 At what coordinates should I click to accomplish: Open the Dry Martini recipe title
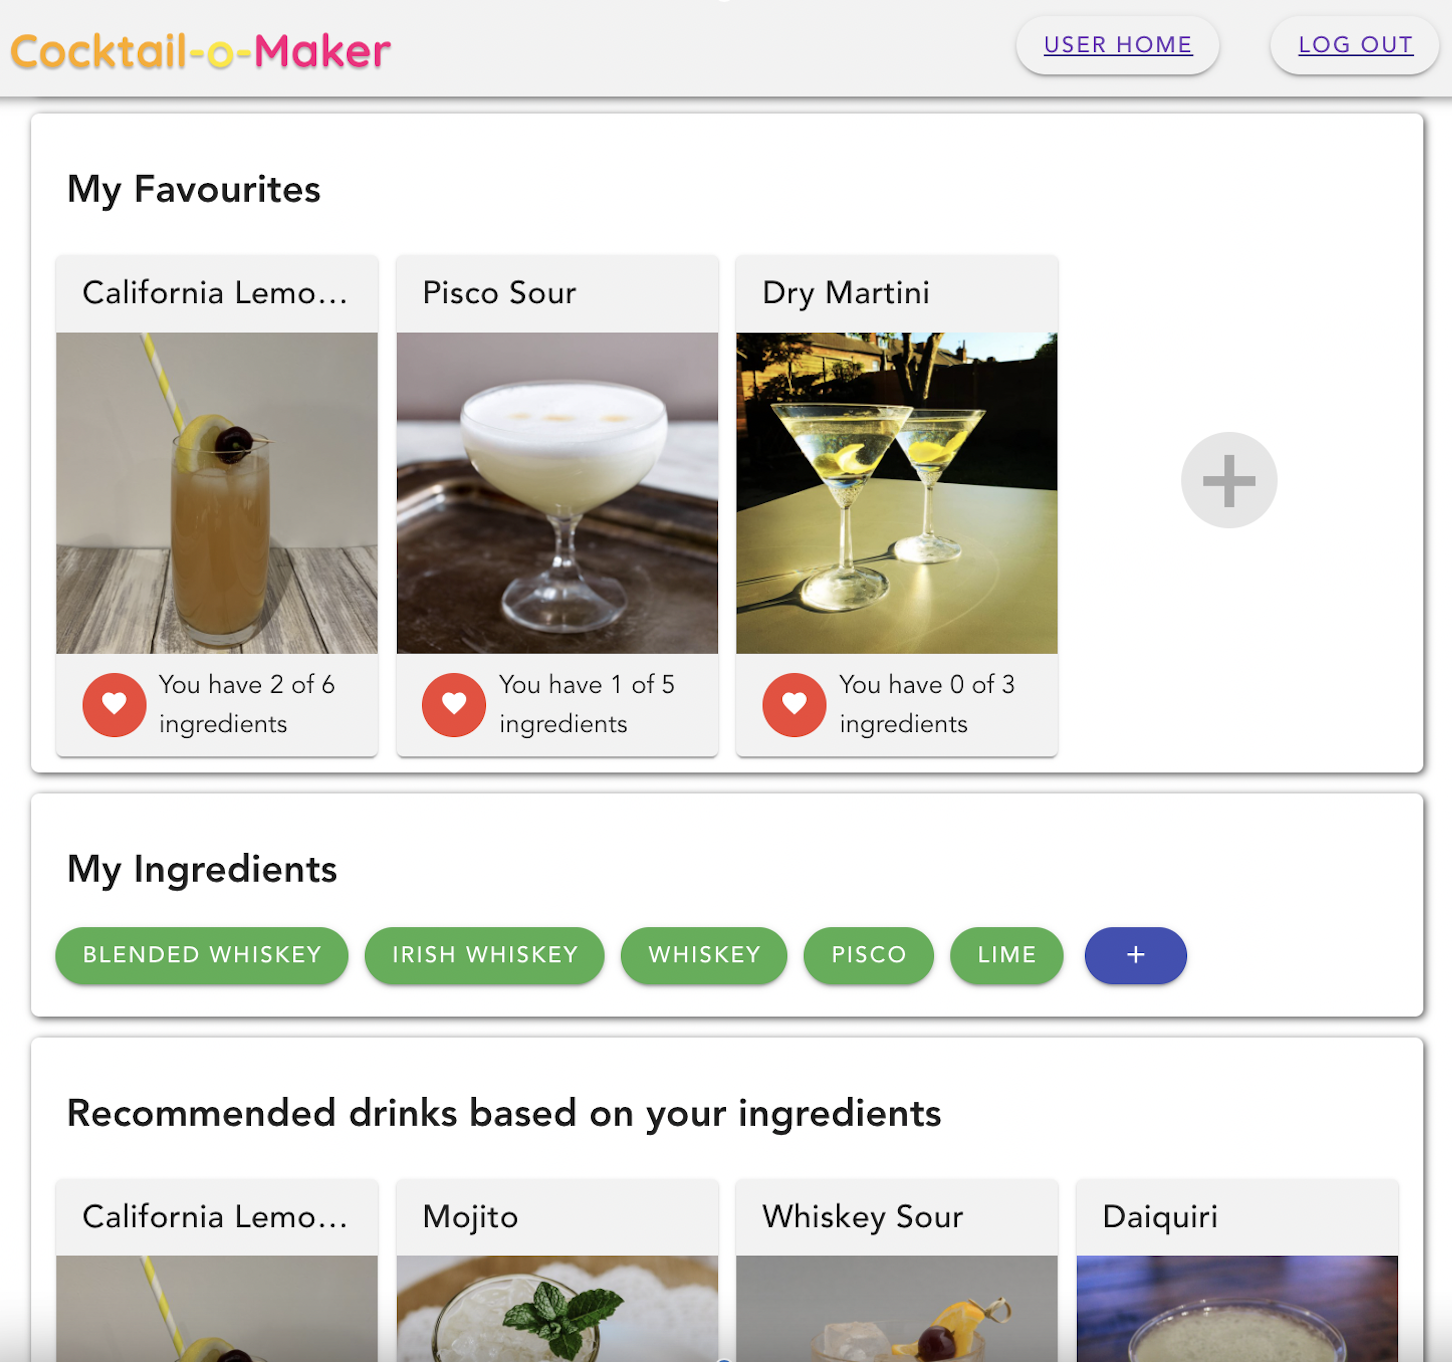(x=846, y=292)
